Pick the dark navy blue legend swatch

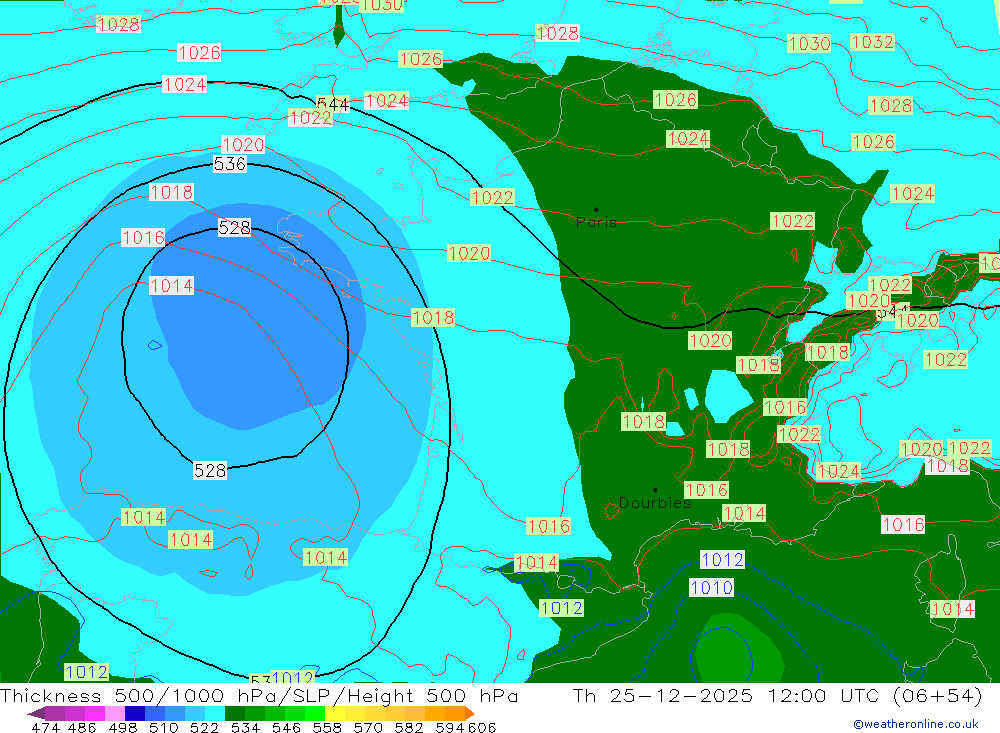pyautogui.click(x=135, y=713)
